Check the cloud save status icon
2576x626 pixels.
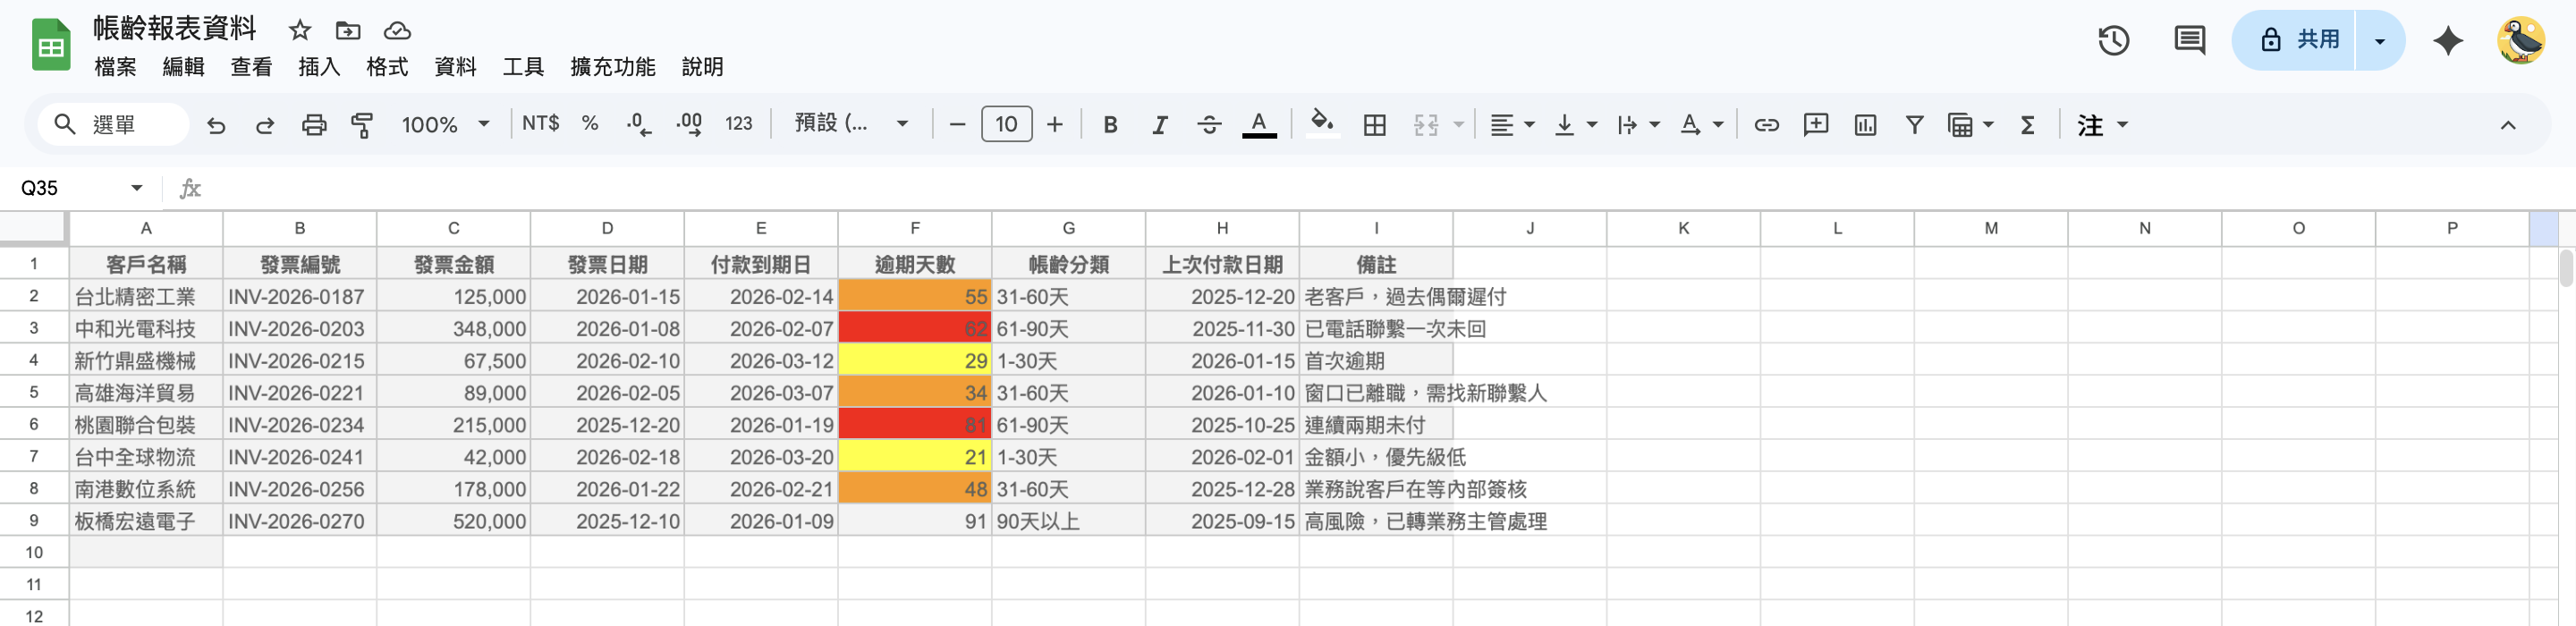[397, 30]
